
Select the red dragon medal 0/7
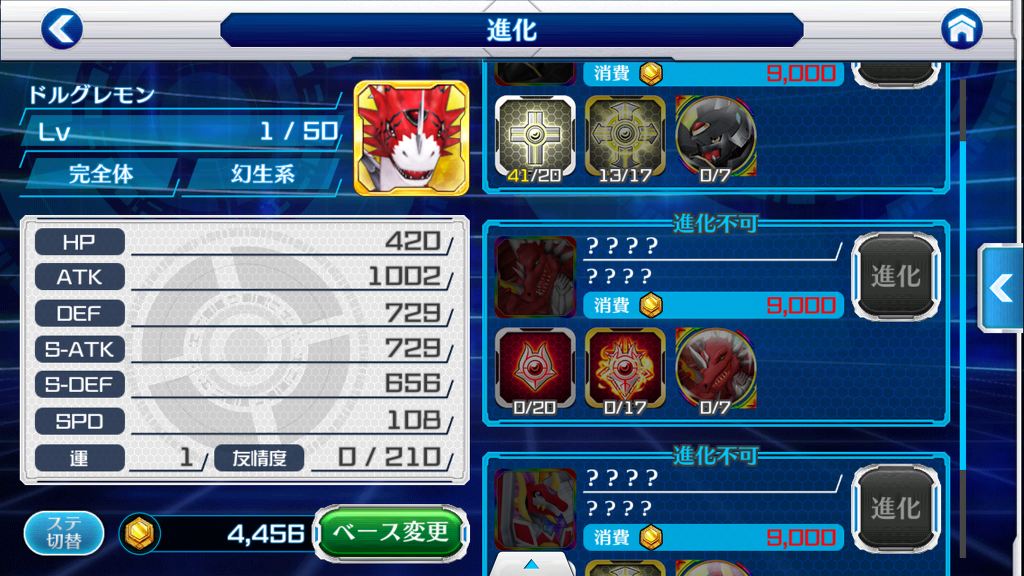[x=716, y=371]
